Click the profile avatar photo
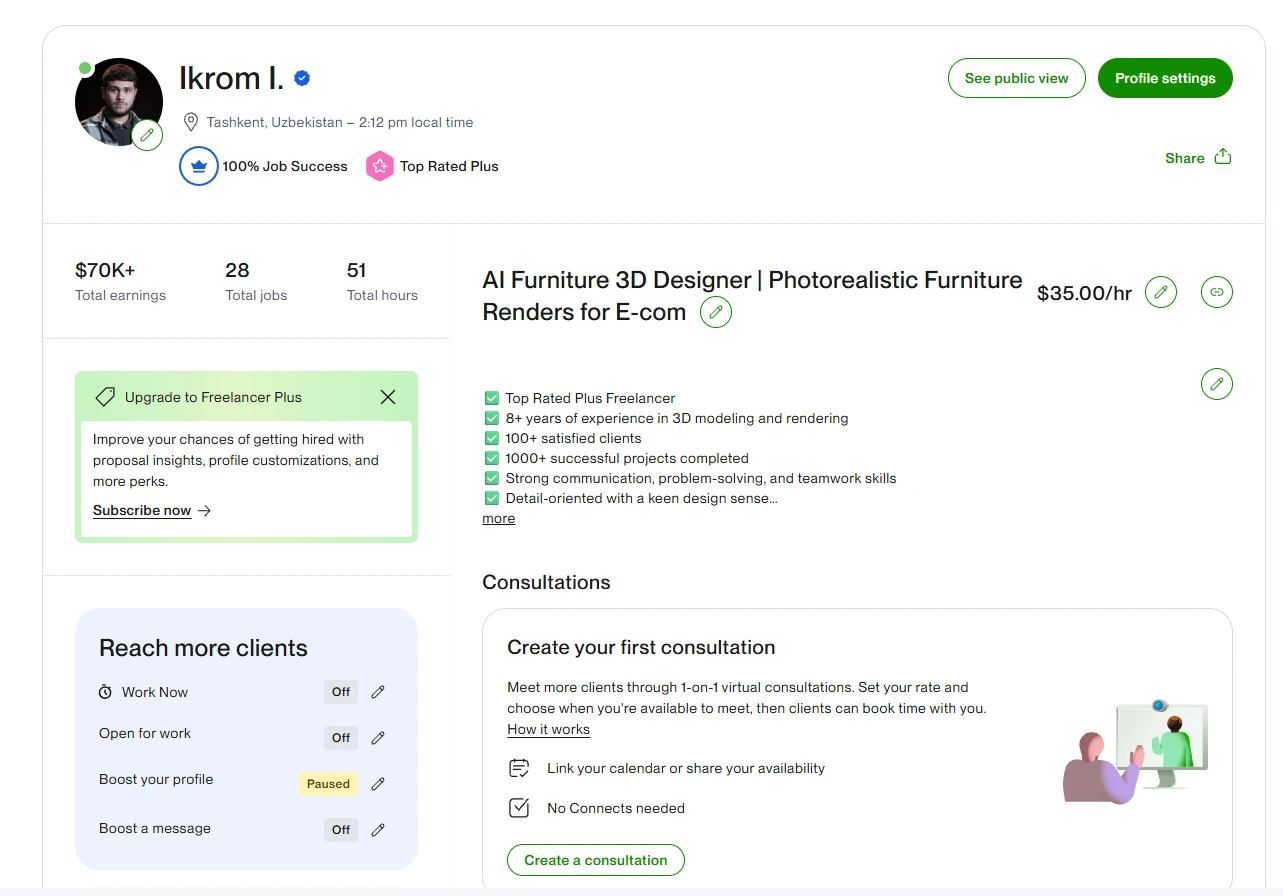 coord(119,101)
